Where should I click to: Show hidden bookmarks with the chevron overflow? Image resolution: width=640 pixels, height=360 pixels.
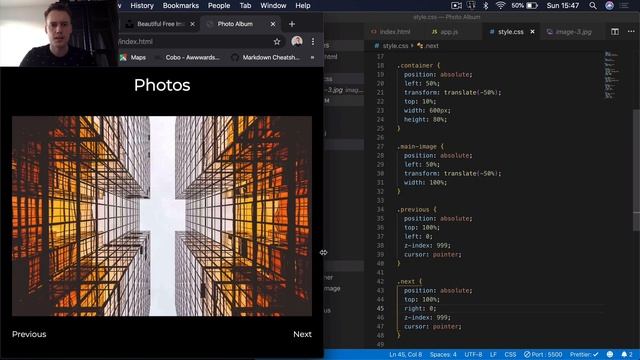tap(312, 58)
